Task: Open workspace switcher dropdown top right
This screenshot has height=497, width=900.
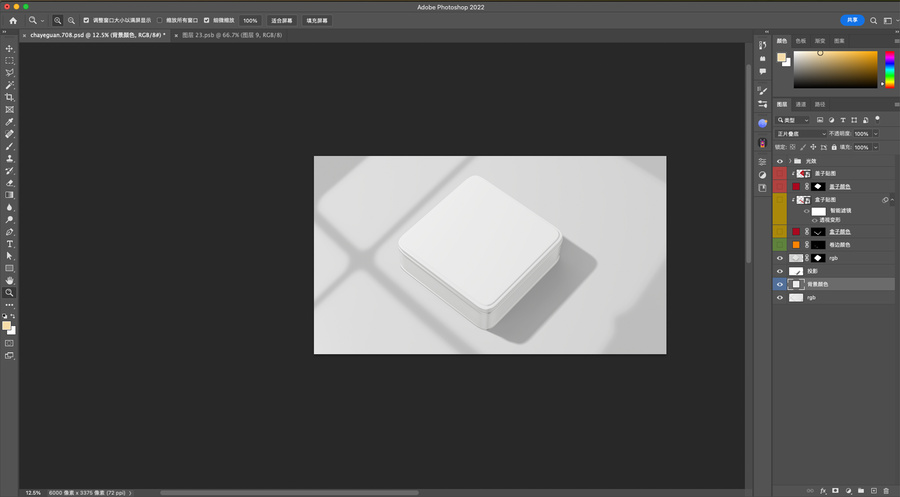Action: (x=890, y=20)
